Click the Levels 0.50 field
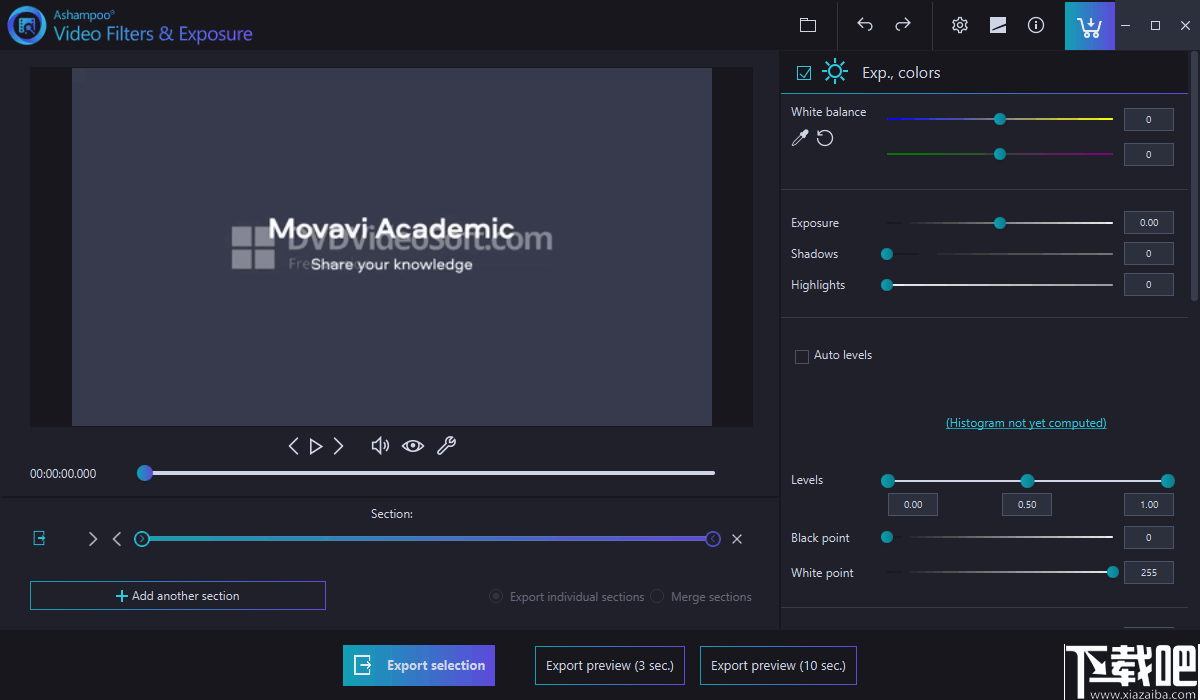1200x700 pixels. click(1027, 504)
